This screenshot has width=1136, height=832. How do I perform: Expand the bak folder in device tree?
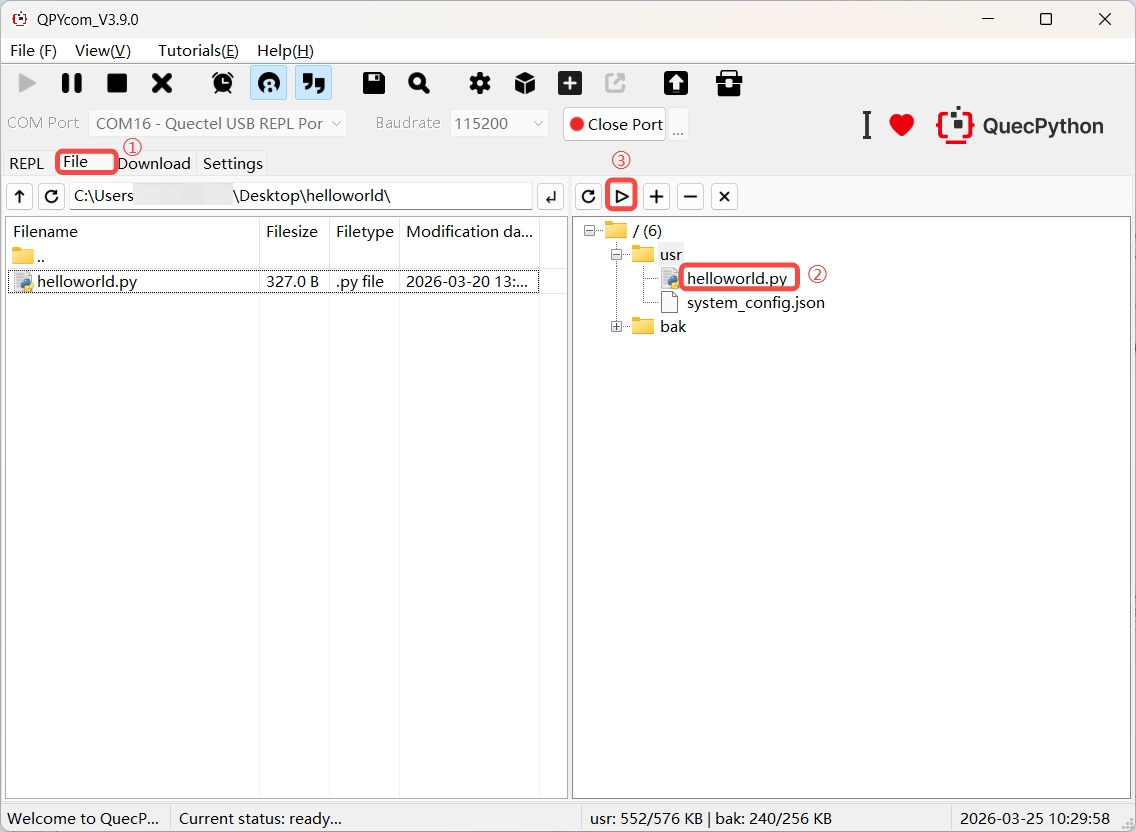pyautogui.click(x=617, y=327)
